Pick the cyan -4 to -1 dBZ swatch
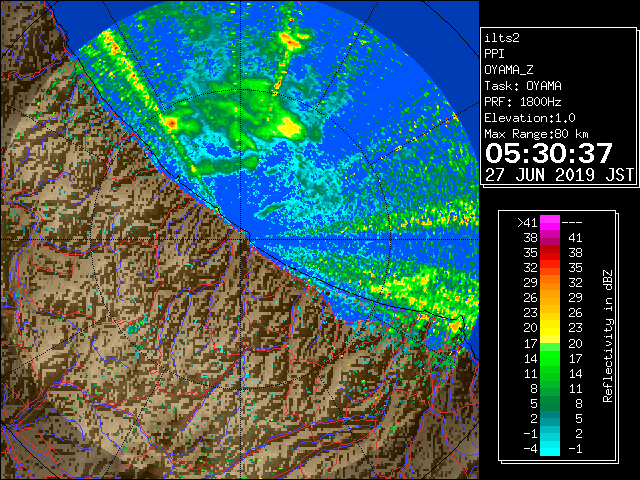The height and width of the screenshot is (480, 640). (550, 449)
